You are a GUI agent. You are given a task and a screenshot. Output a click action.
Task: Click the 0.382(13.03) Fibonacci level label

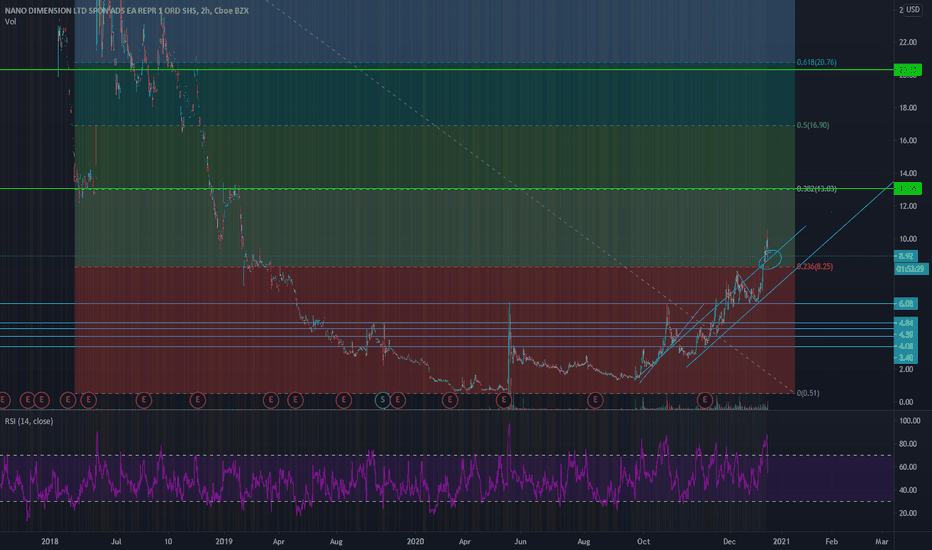[x=816, y=188]
